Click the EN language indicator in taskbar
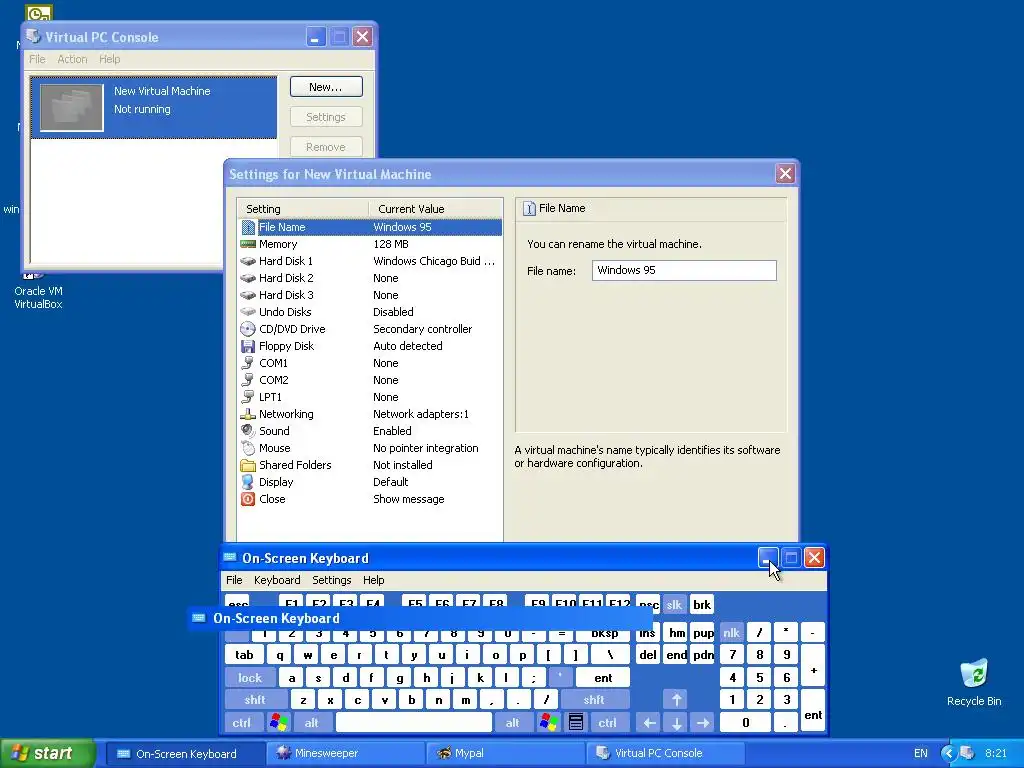The image size is (1024, 768). 921,753
